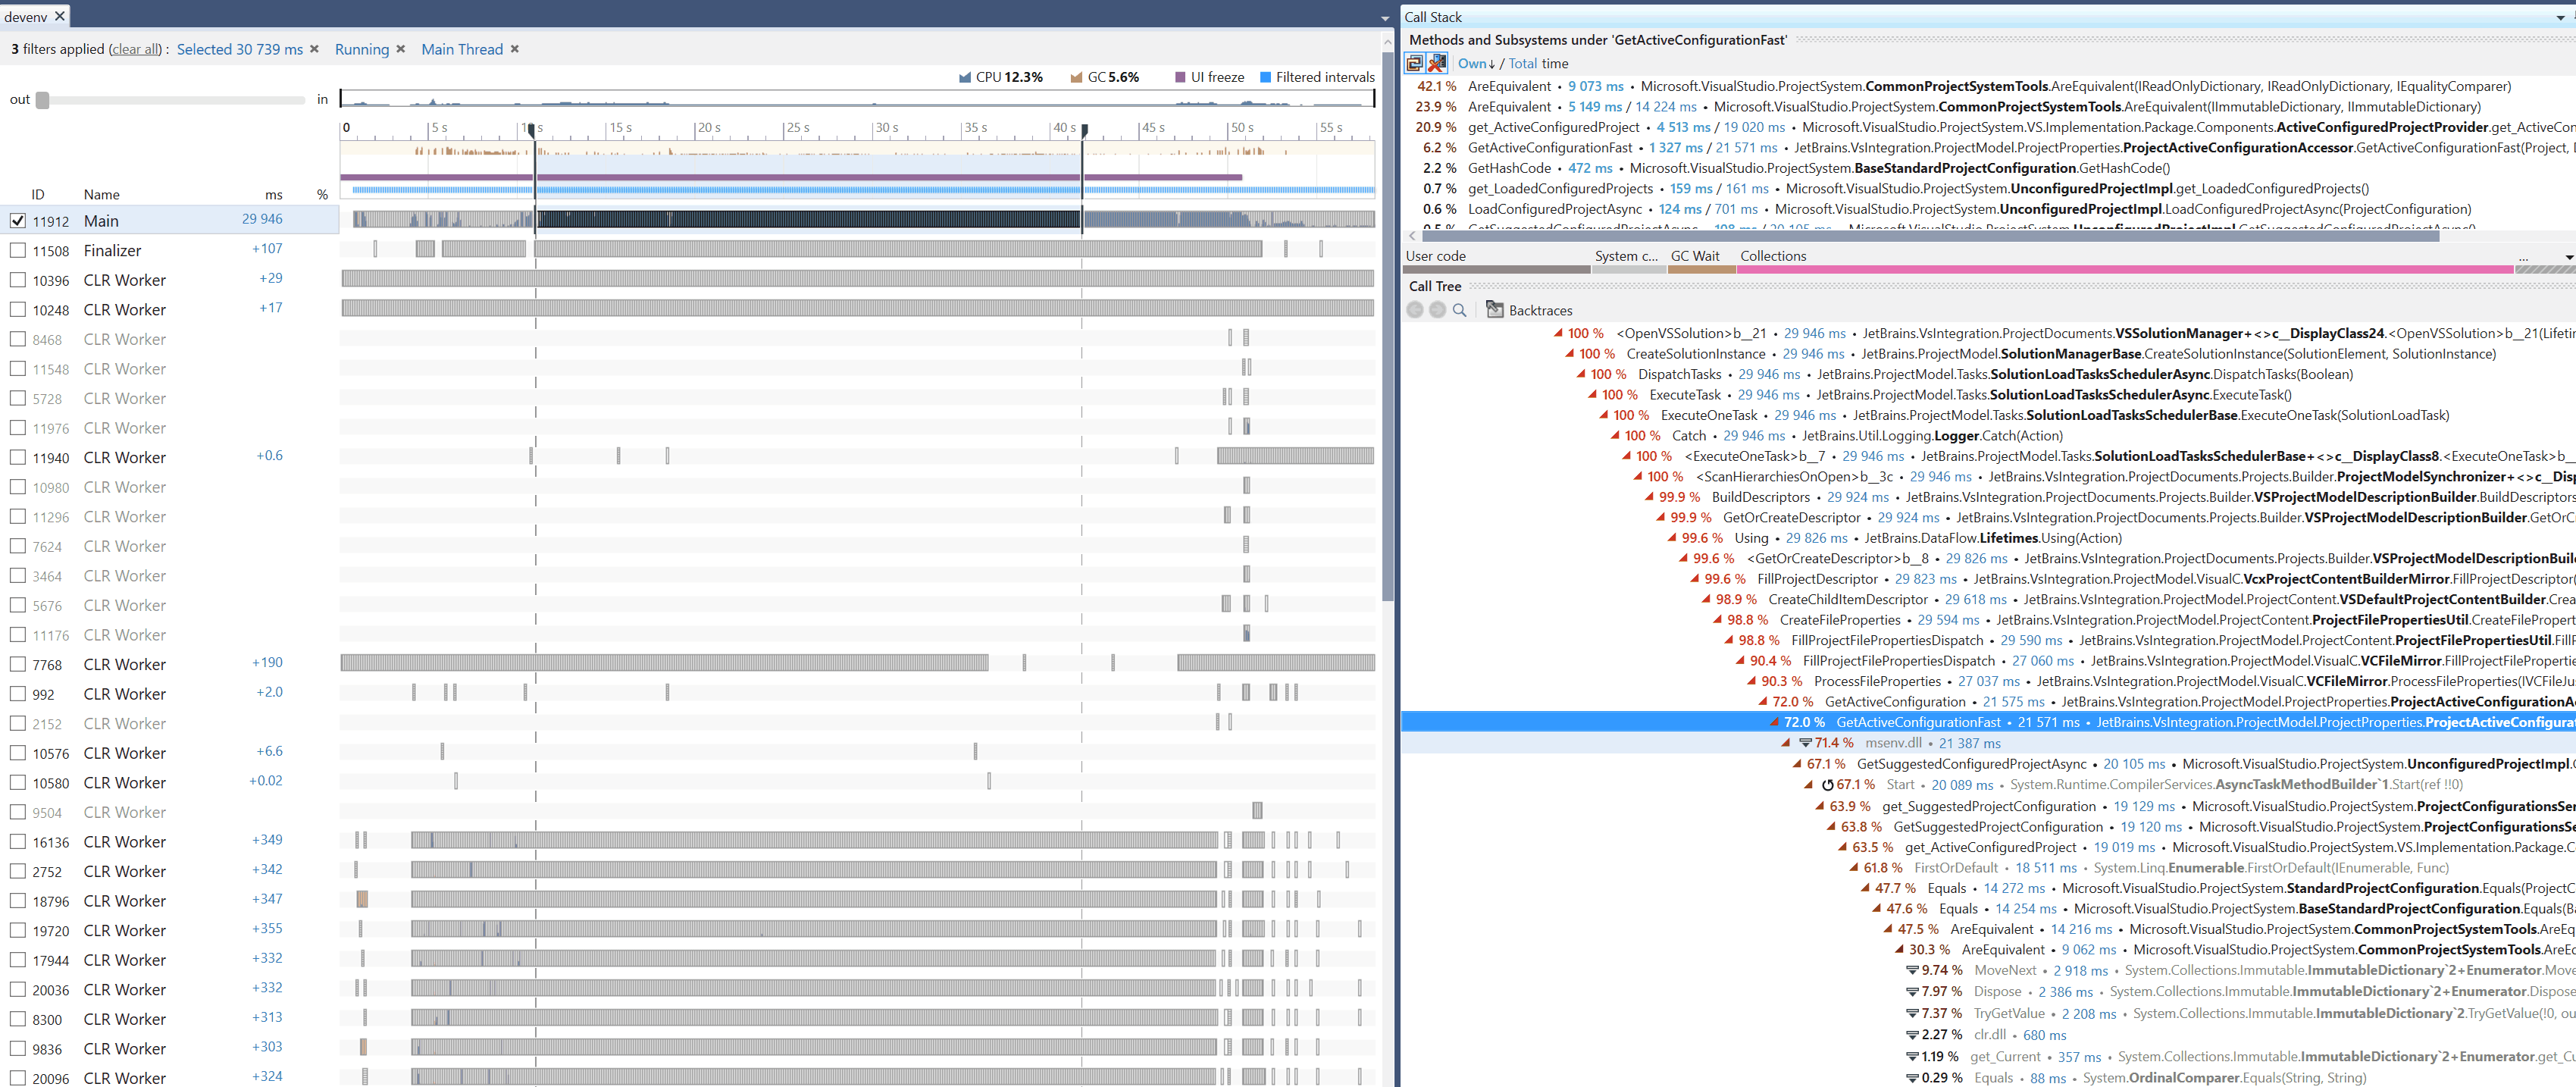Screen dimensions: 2576x1087
Task: Check CLR Worker thread 7768 checkbox
Action: (x=18, y=664)
